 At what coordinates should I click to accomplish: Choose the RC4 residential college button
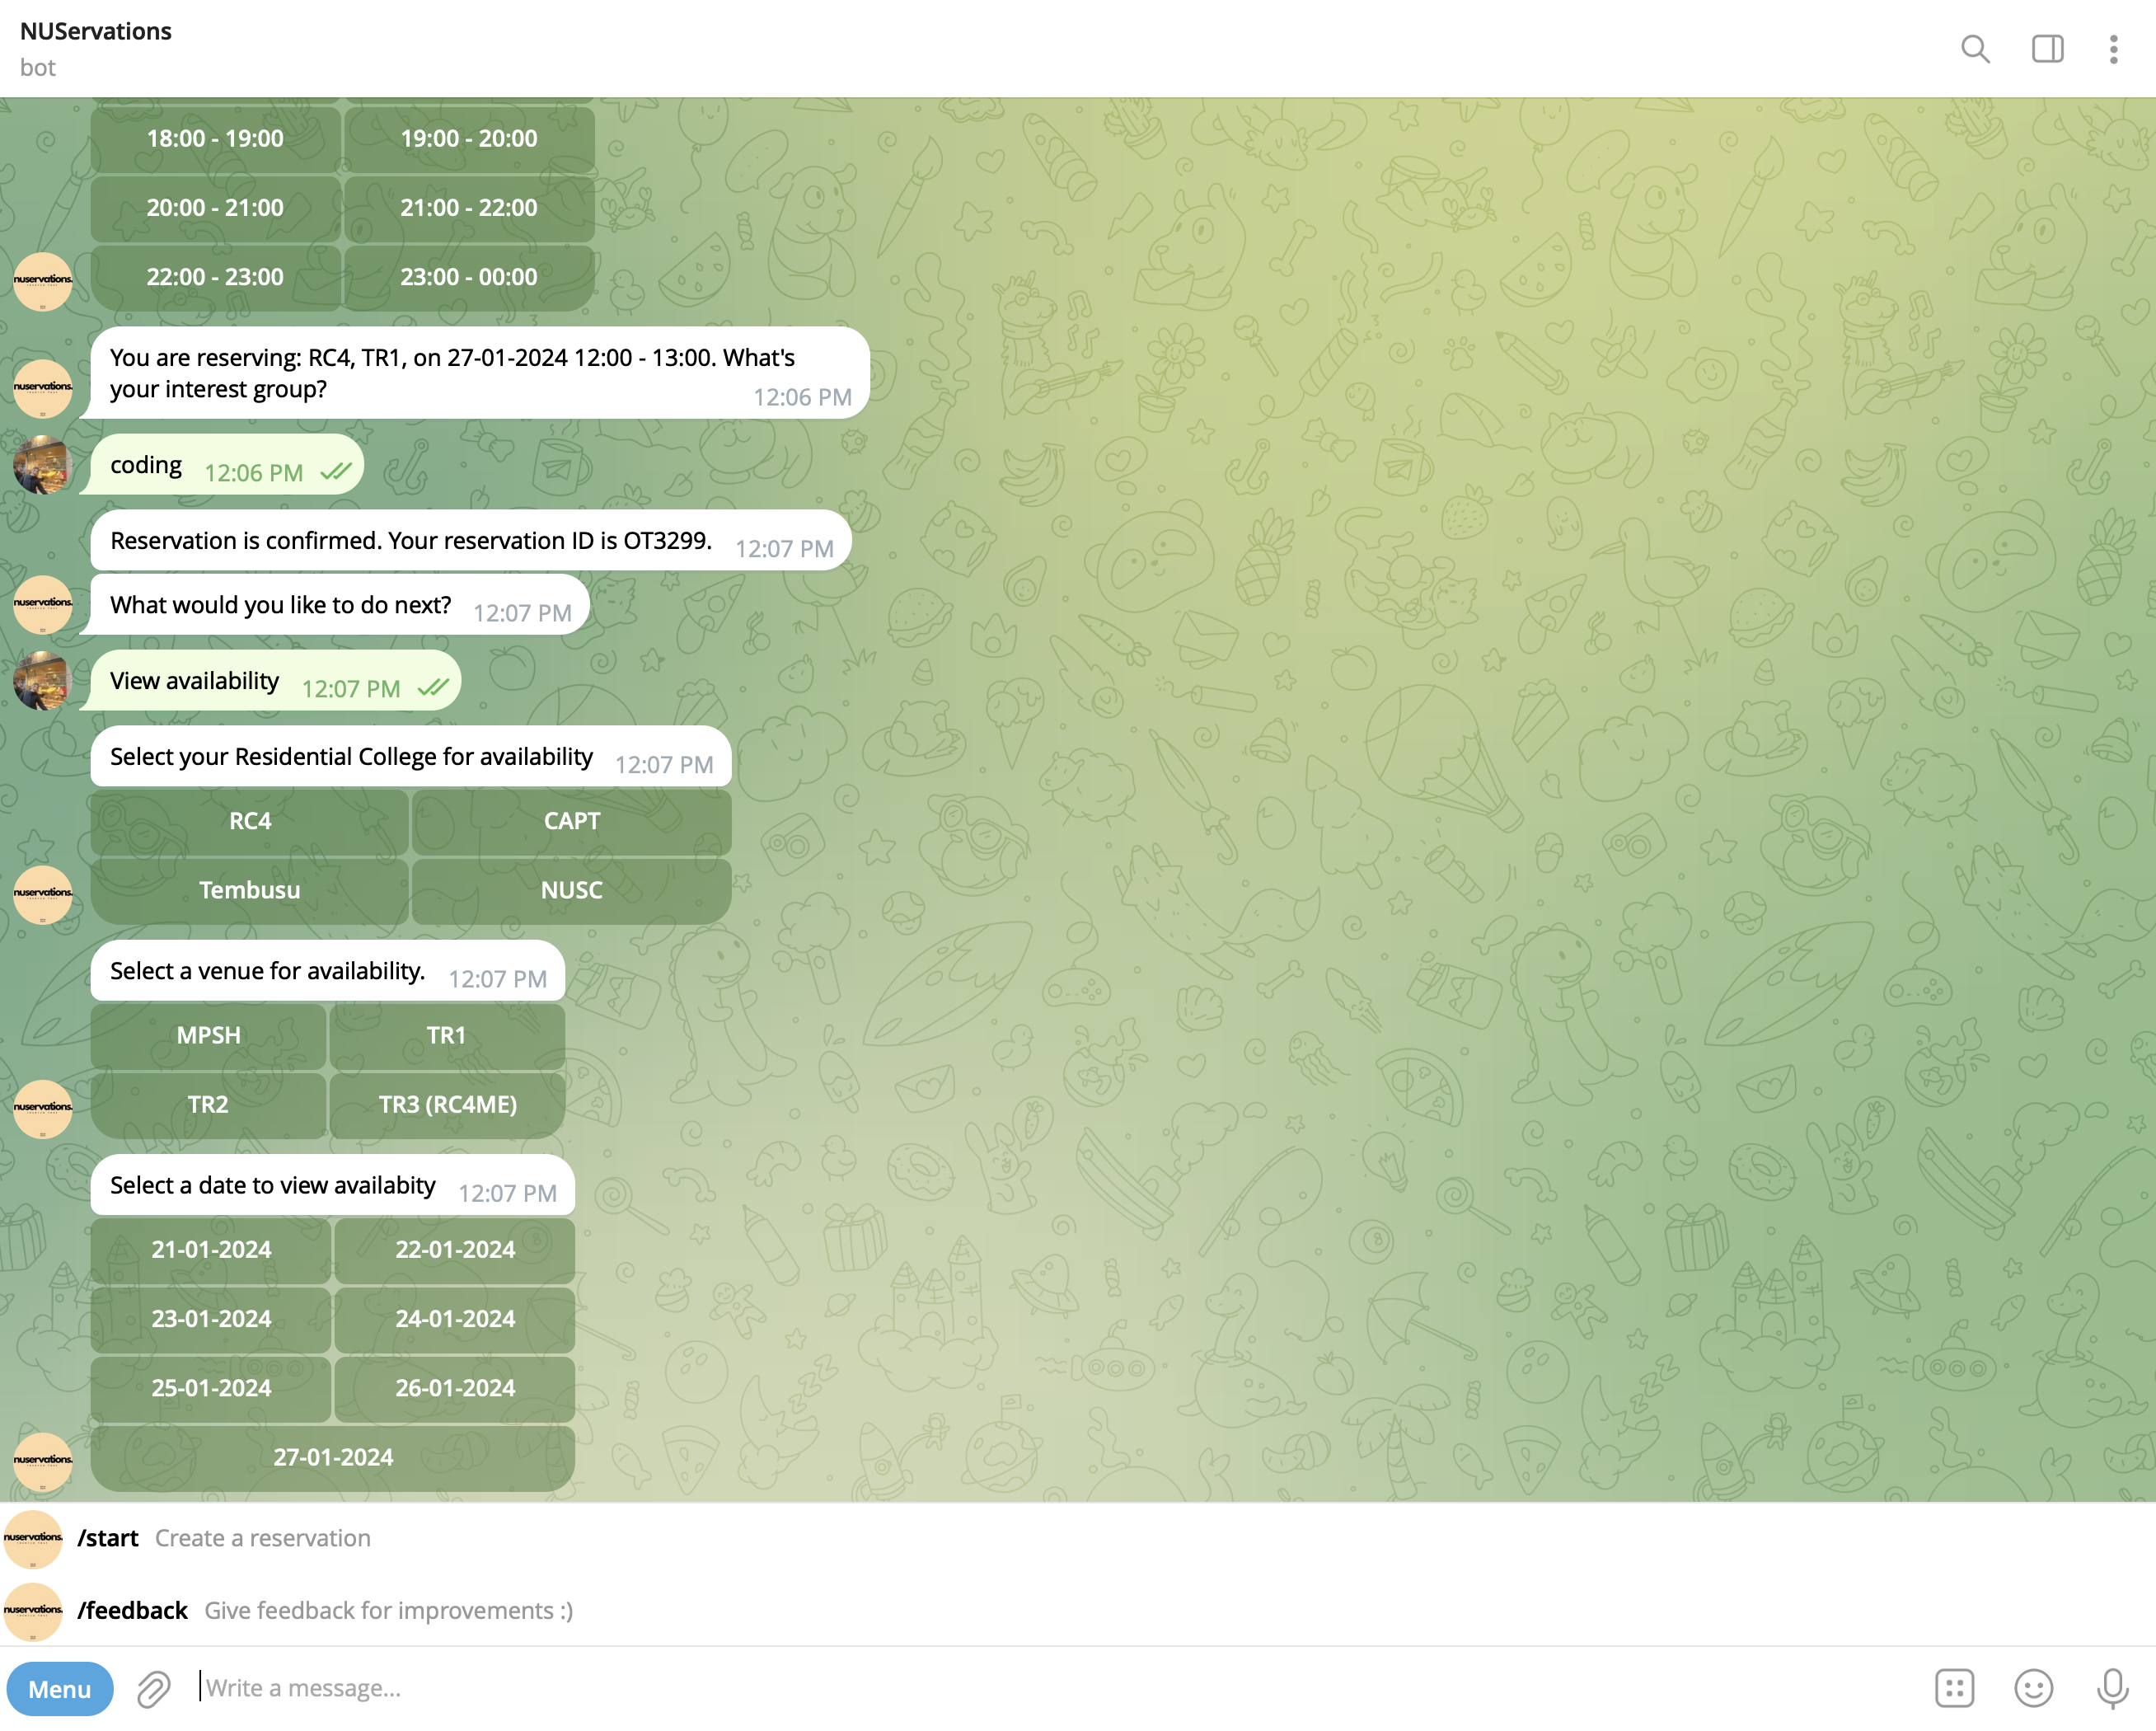point(250,821)
